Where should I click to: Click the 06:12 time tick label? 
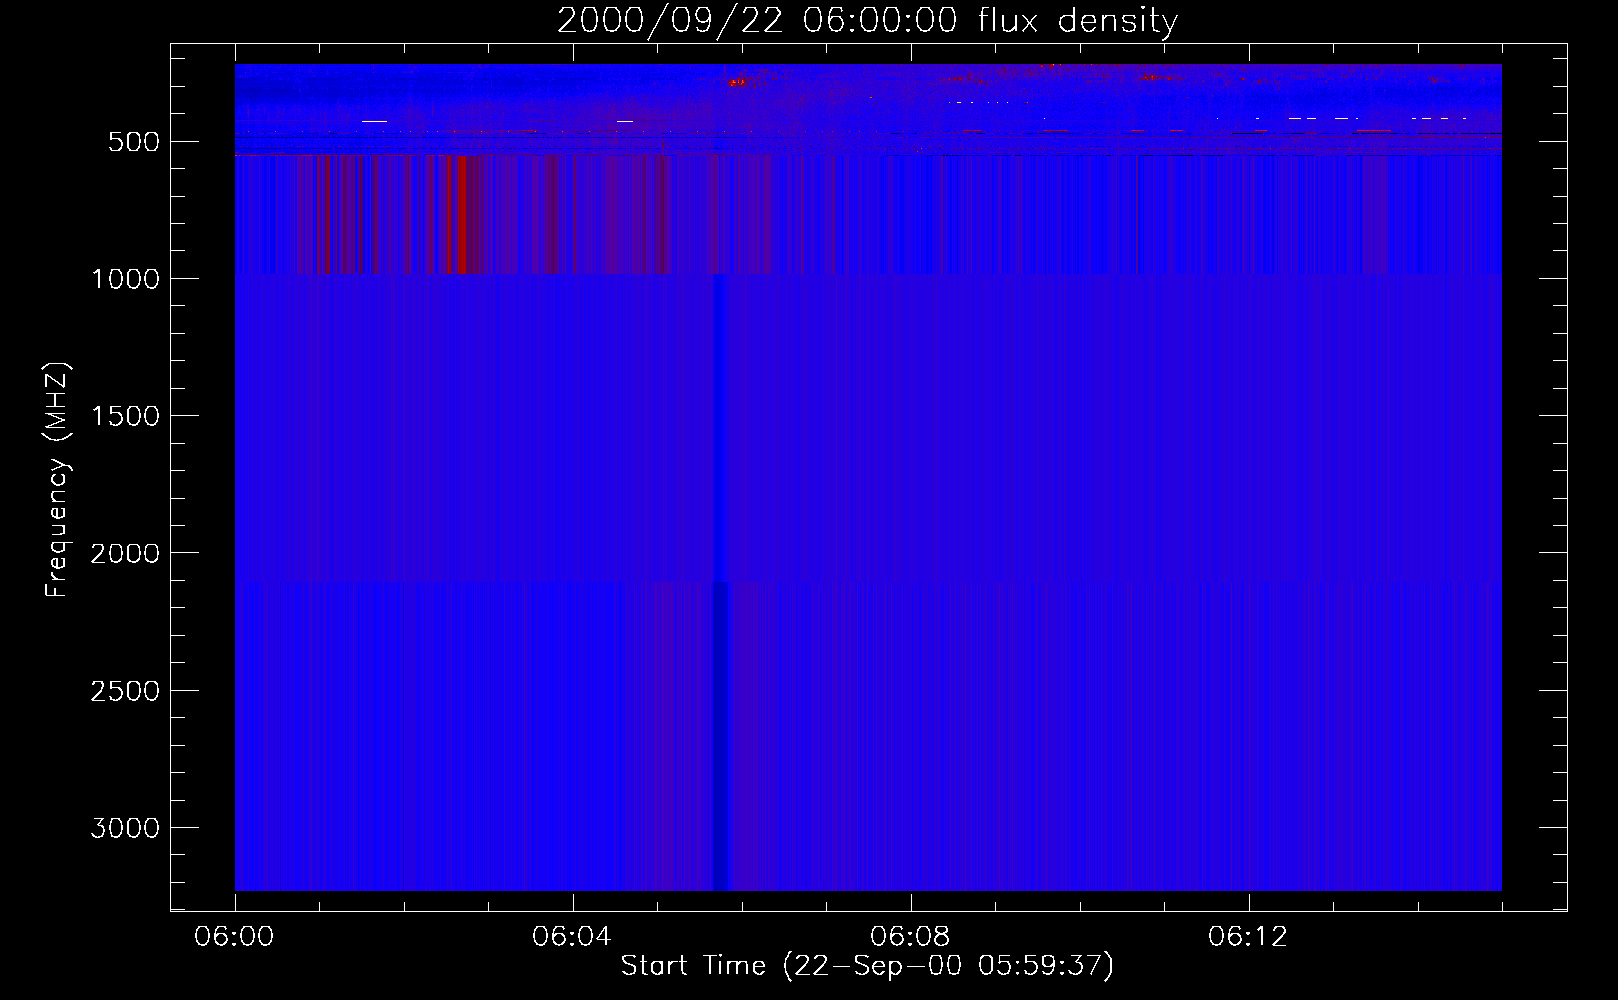(x=1248, y=937)
